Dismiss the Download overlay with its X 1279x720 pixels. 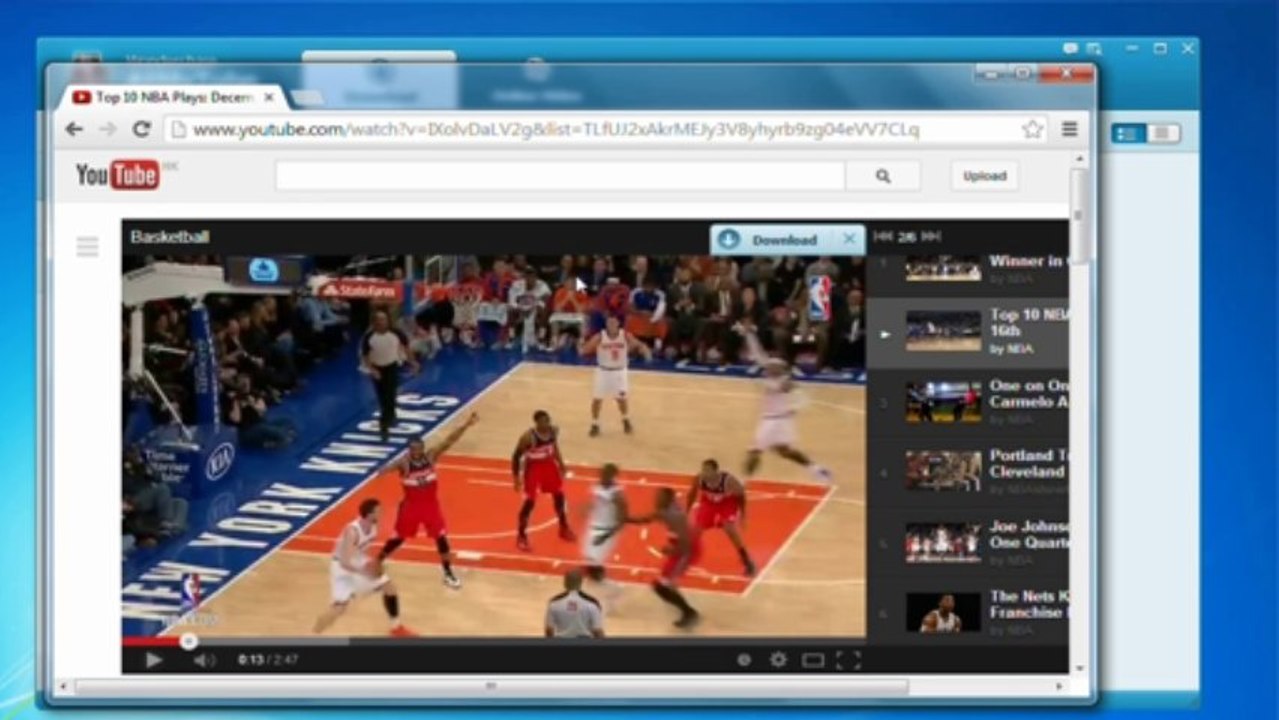849,239
